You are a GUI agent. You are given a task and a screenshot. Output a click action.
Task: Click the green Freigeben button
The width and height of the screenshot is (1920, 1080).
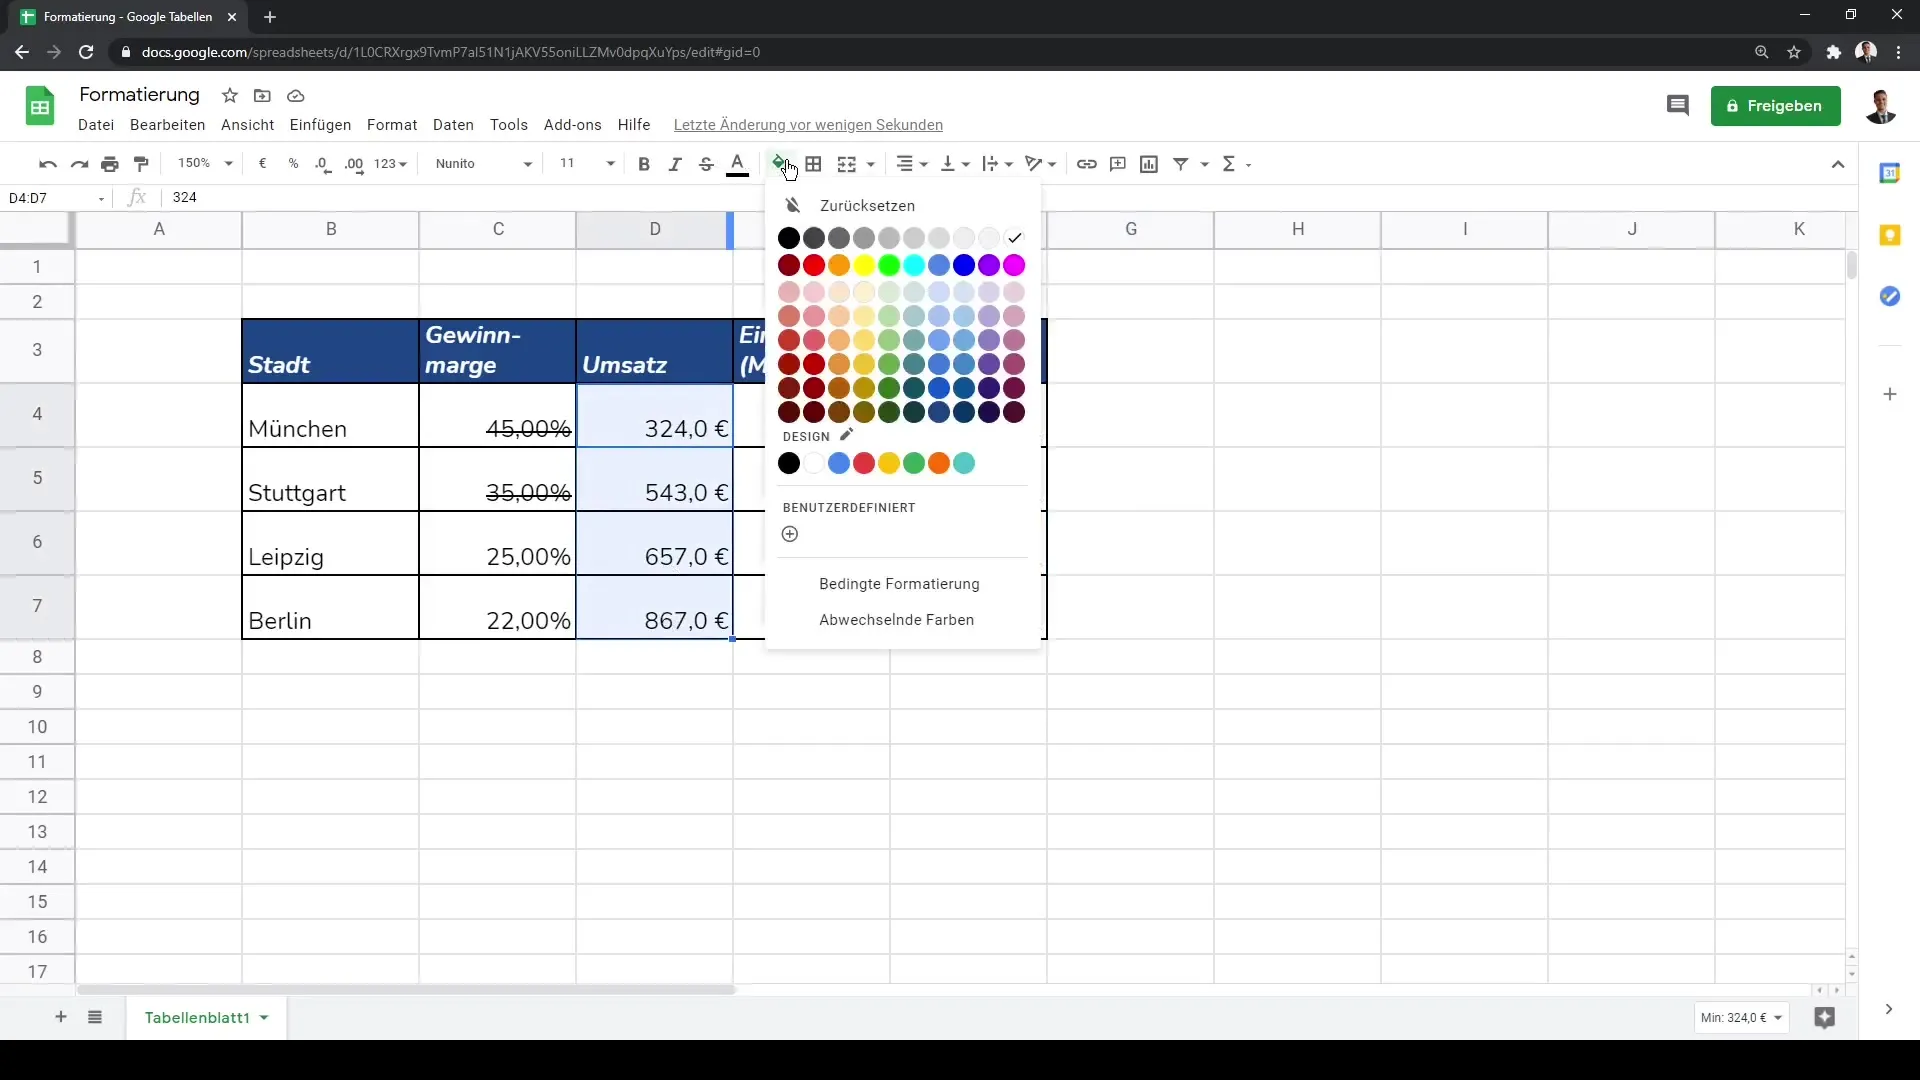click(x=1775, y=105)
